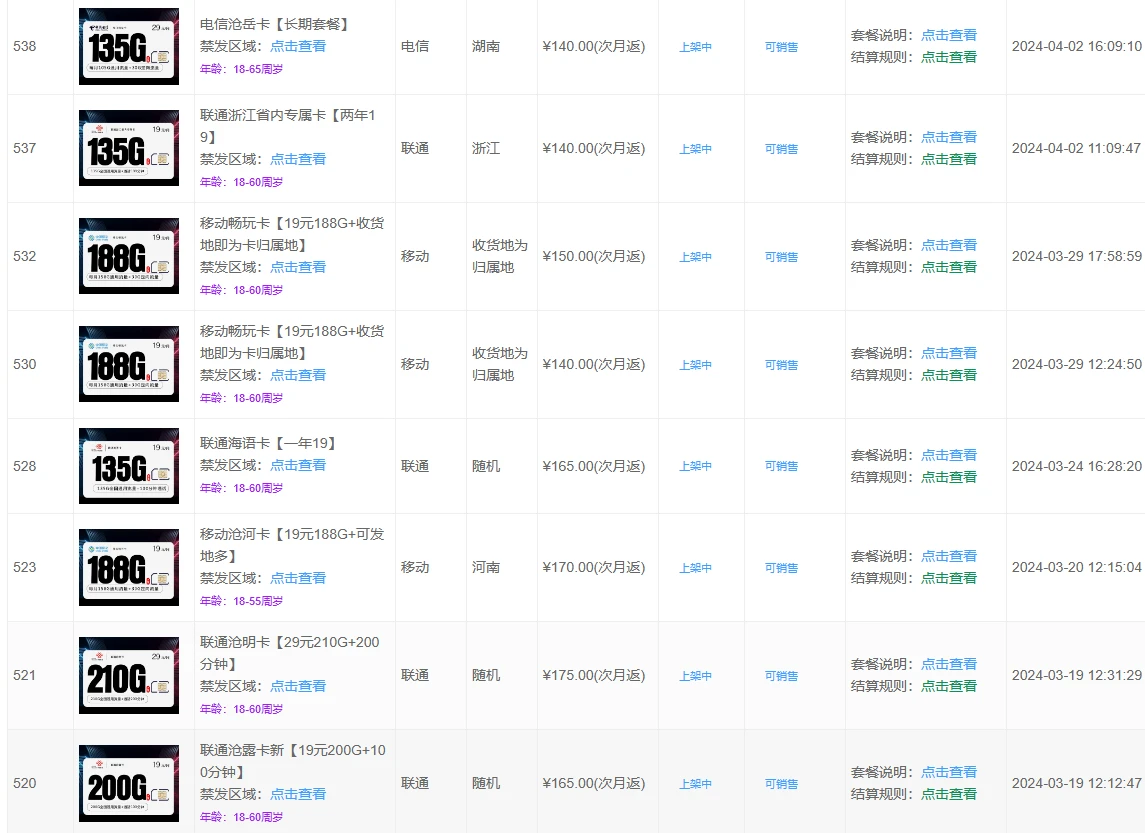Image resolution: width=1145 pixels, height=833 pixels.
Task: Click the operator cell 电信
Action: [415, 46]
